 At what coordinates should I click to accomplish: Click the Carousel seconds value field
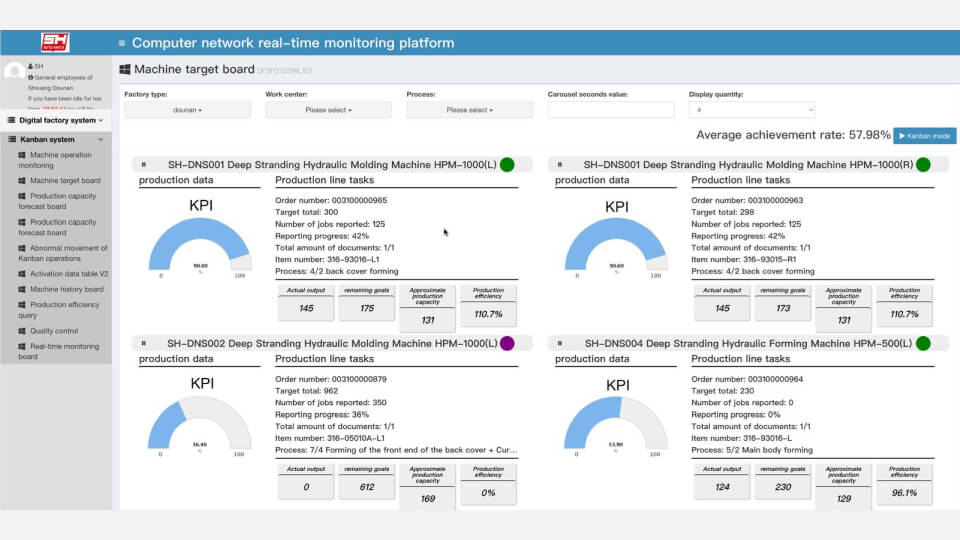[x=611, y=110]
